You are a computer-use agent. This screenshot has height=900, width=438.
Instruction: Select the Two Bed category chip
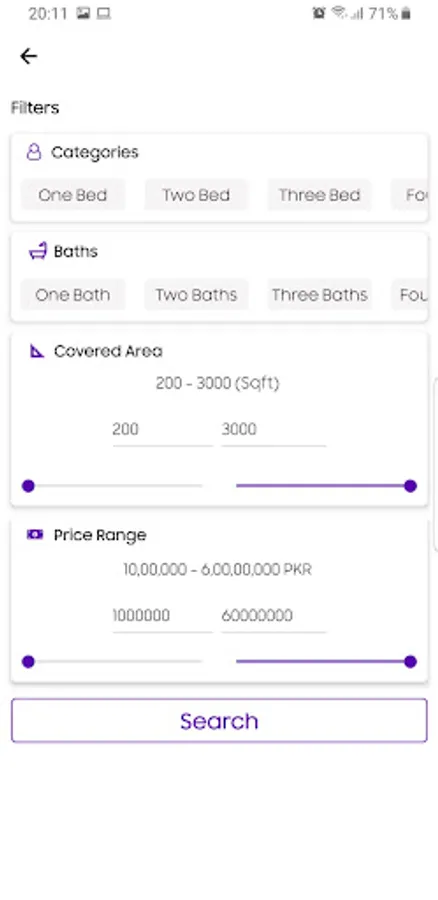196,195
